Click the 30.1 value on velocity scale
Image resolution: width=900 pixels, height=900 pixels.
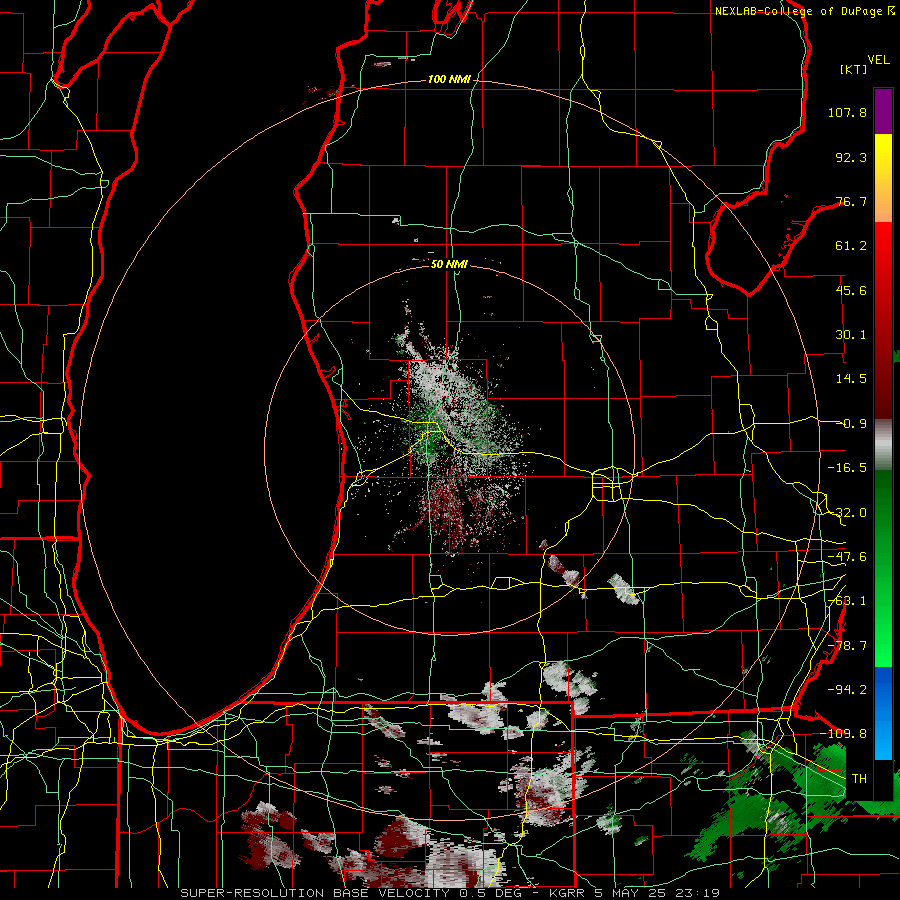(851, 335)
